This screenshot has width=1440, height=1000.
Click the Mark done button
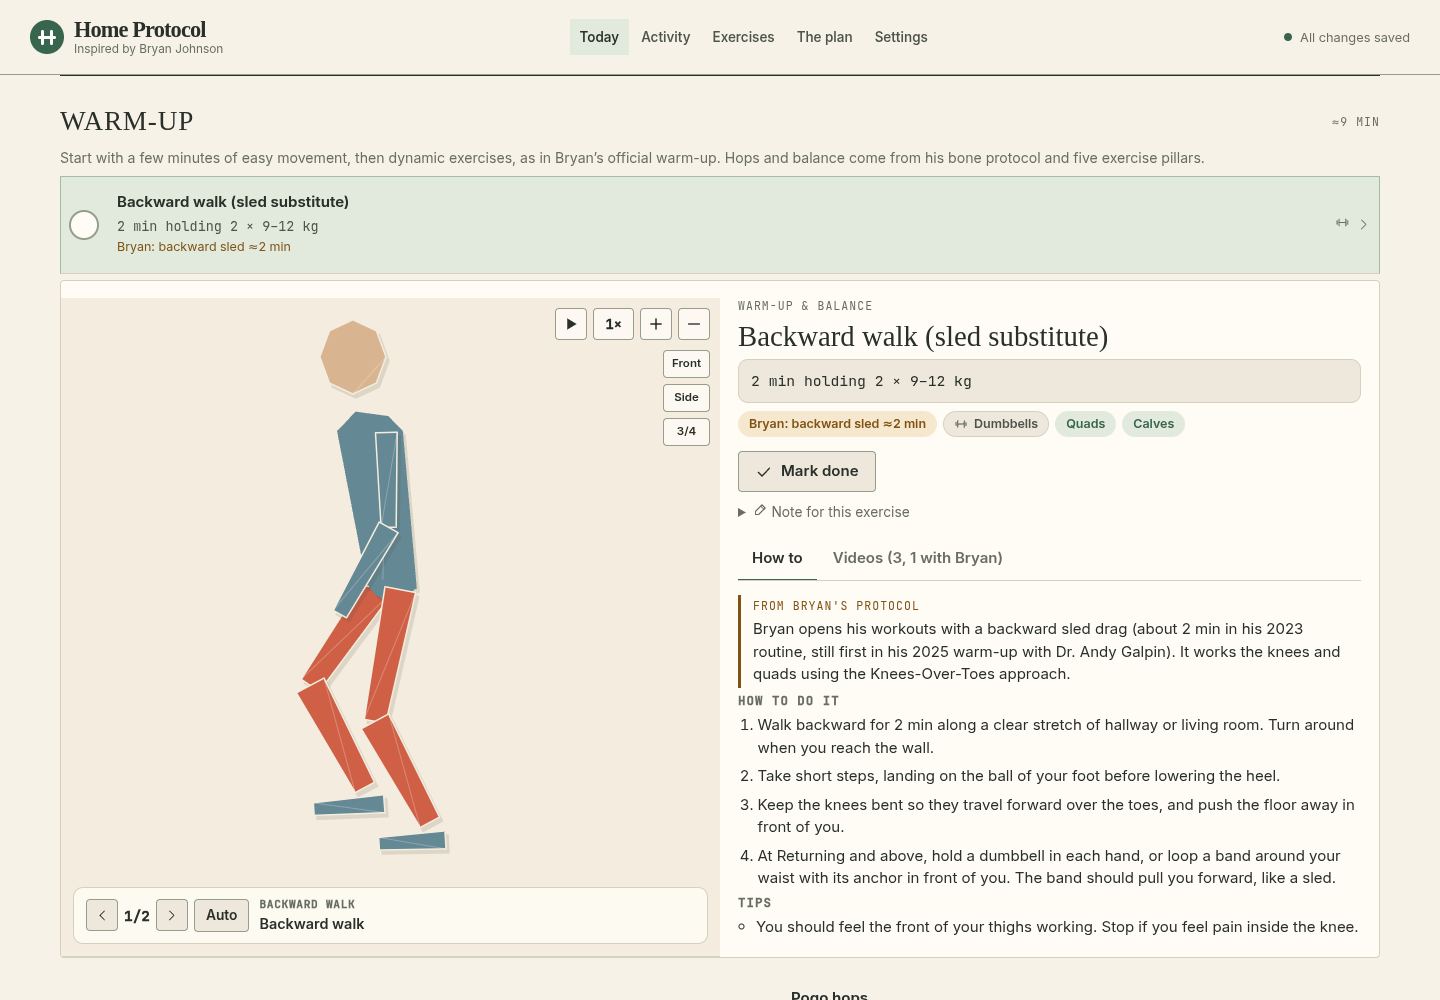(807, 471)
